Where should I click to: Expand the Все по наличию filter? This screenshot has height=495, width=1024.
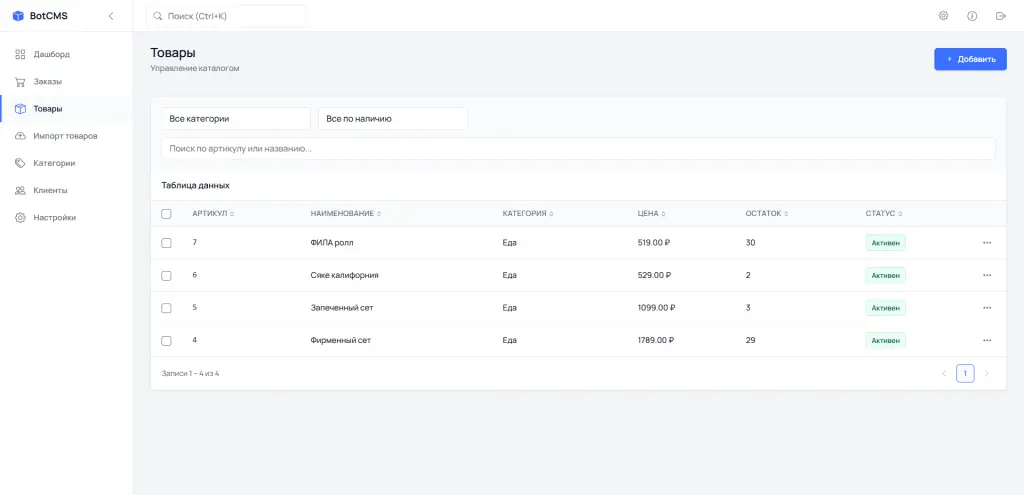coord(392,118)
